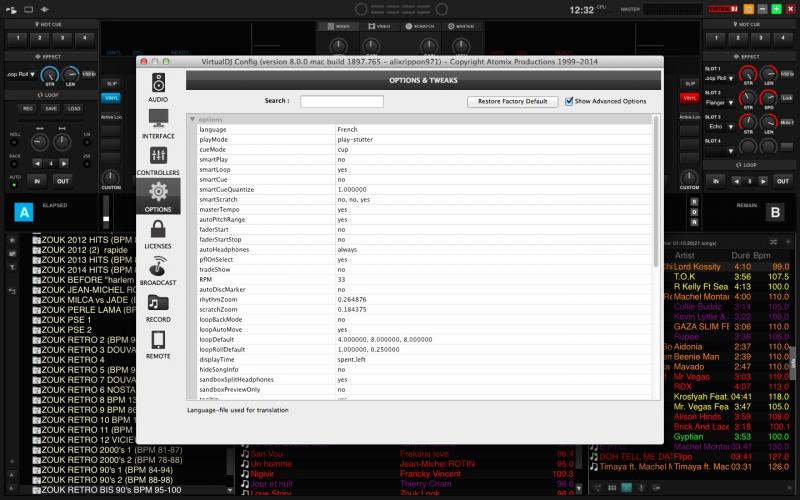Click the VirtualDJ logo in top bar

point(723,9)
